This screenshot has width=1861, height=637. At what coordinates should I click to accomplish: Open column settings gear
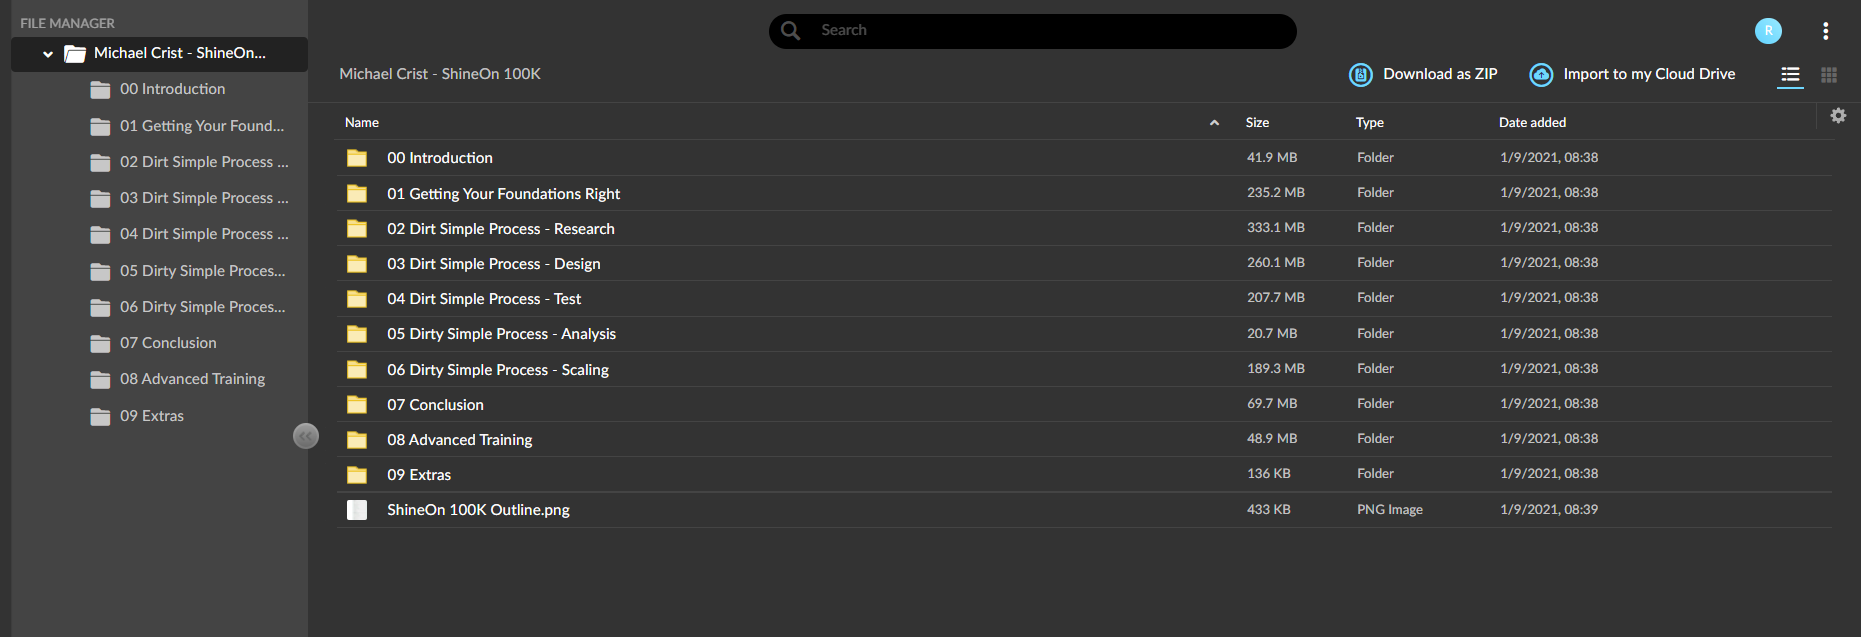pyautogui.click(x=1838, y=116)
